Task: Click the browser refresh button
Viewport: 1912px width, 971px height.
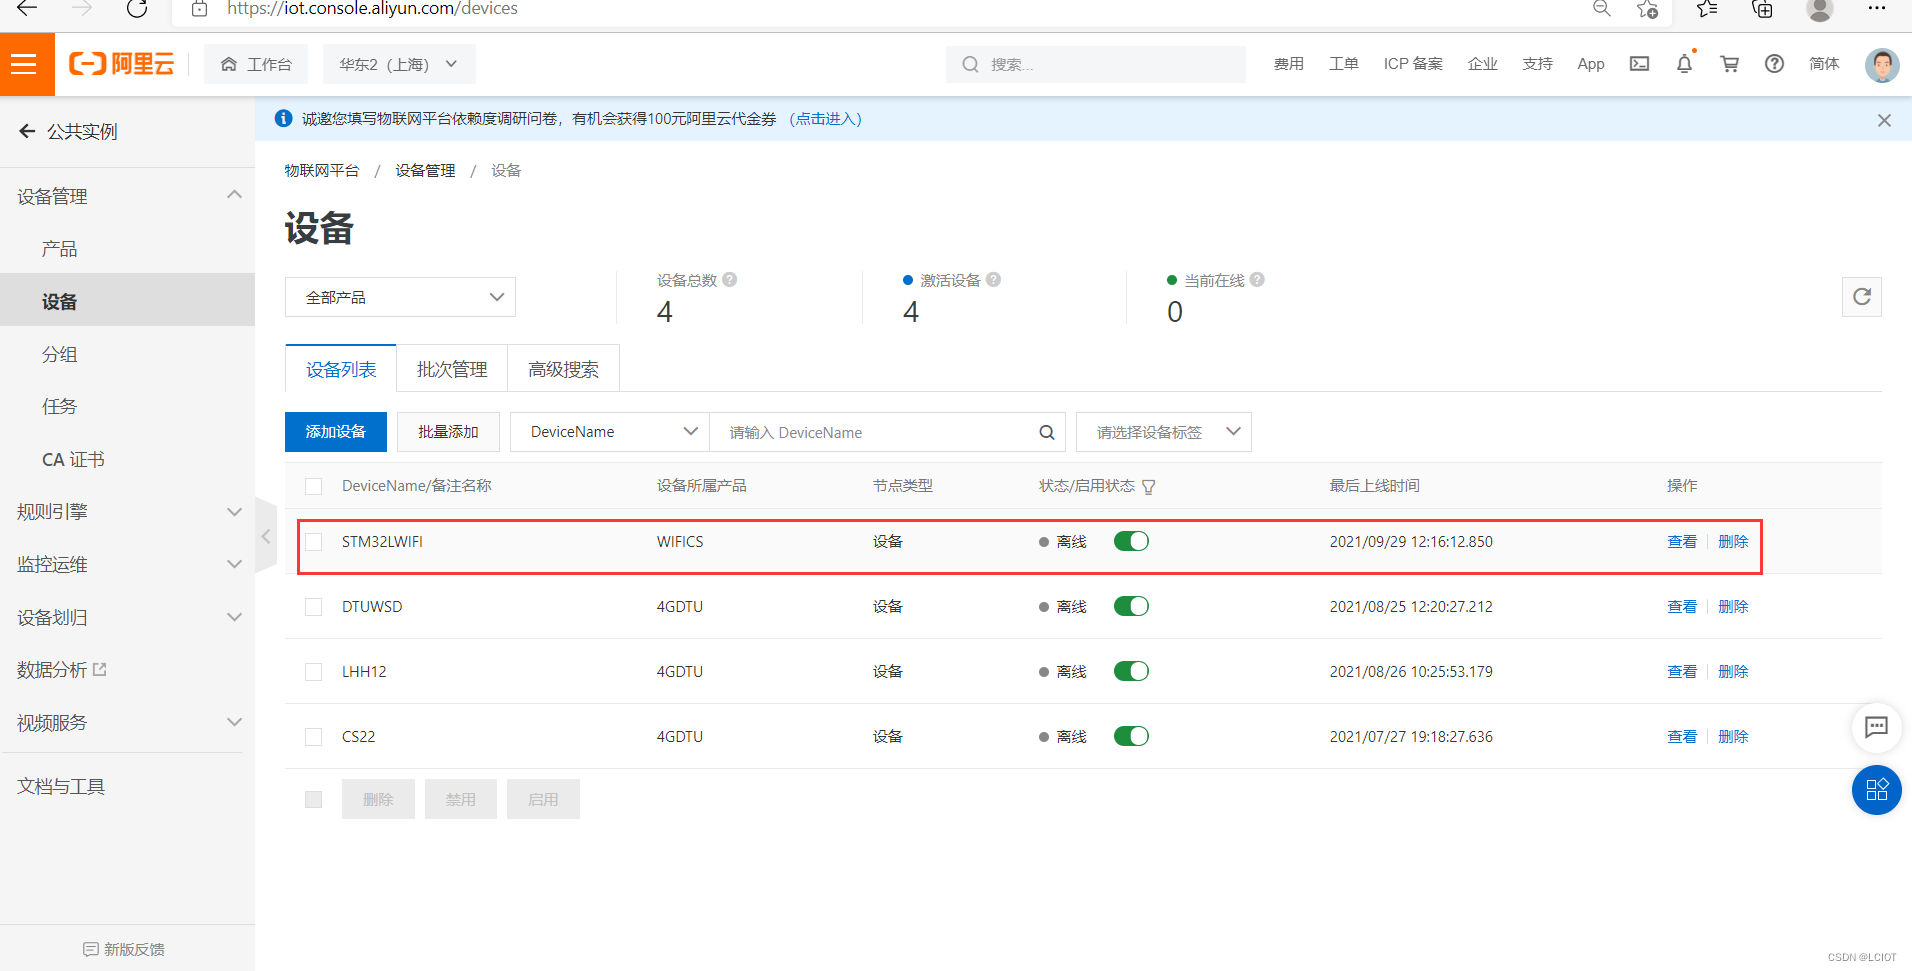Action: coord(137,9)
